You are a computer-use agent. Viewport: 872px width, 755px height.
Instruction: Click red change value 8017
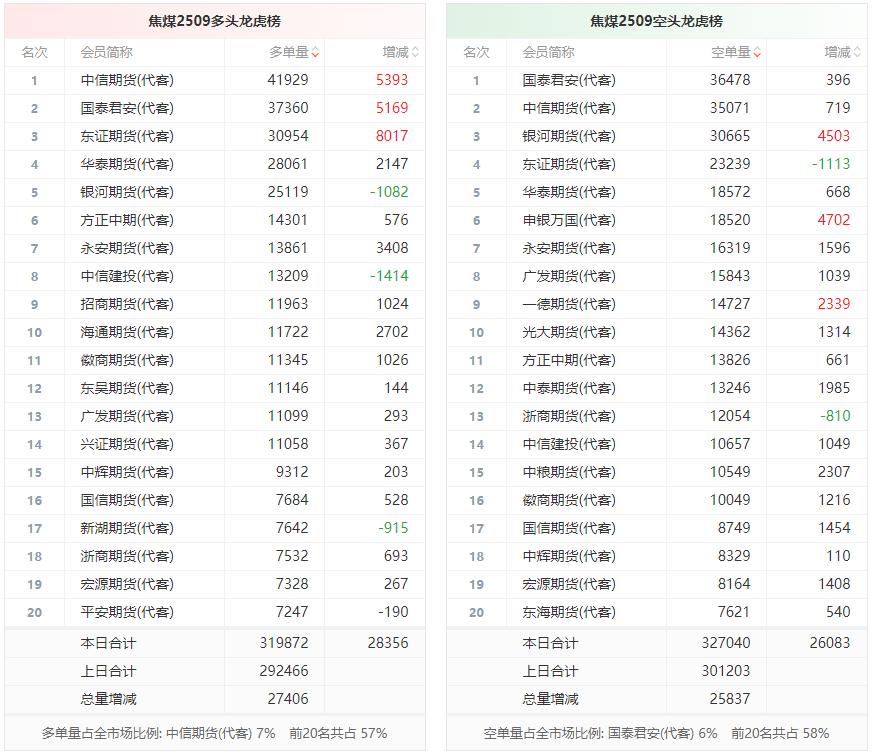click(392, 136)
